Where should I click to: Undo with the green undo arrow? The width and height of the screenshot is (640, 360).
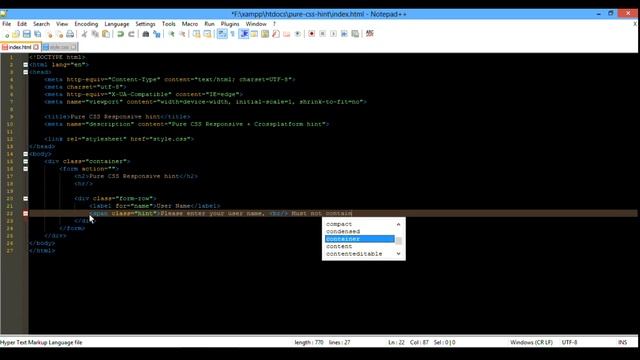(120, 34)
